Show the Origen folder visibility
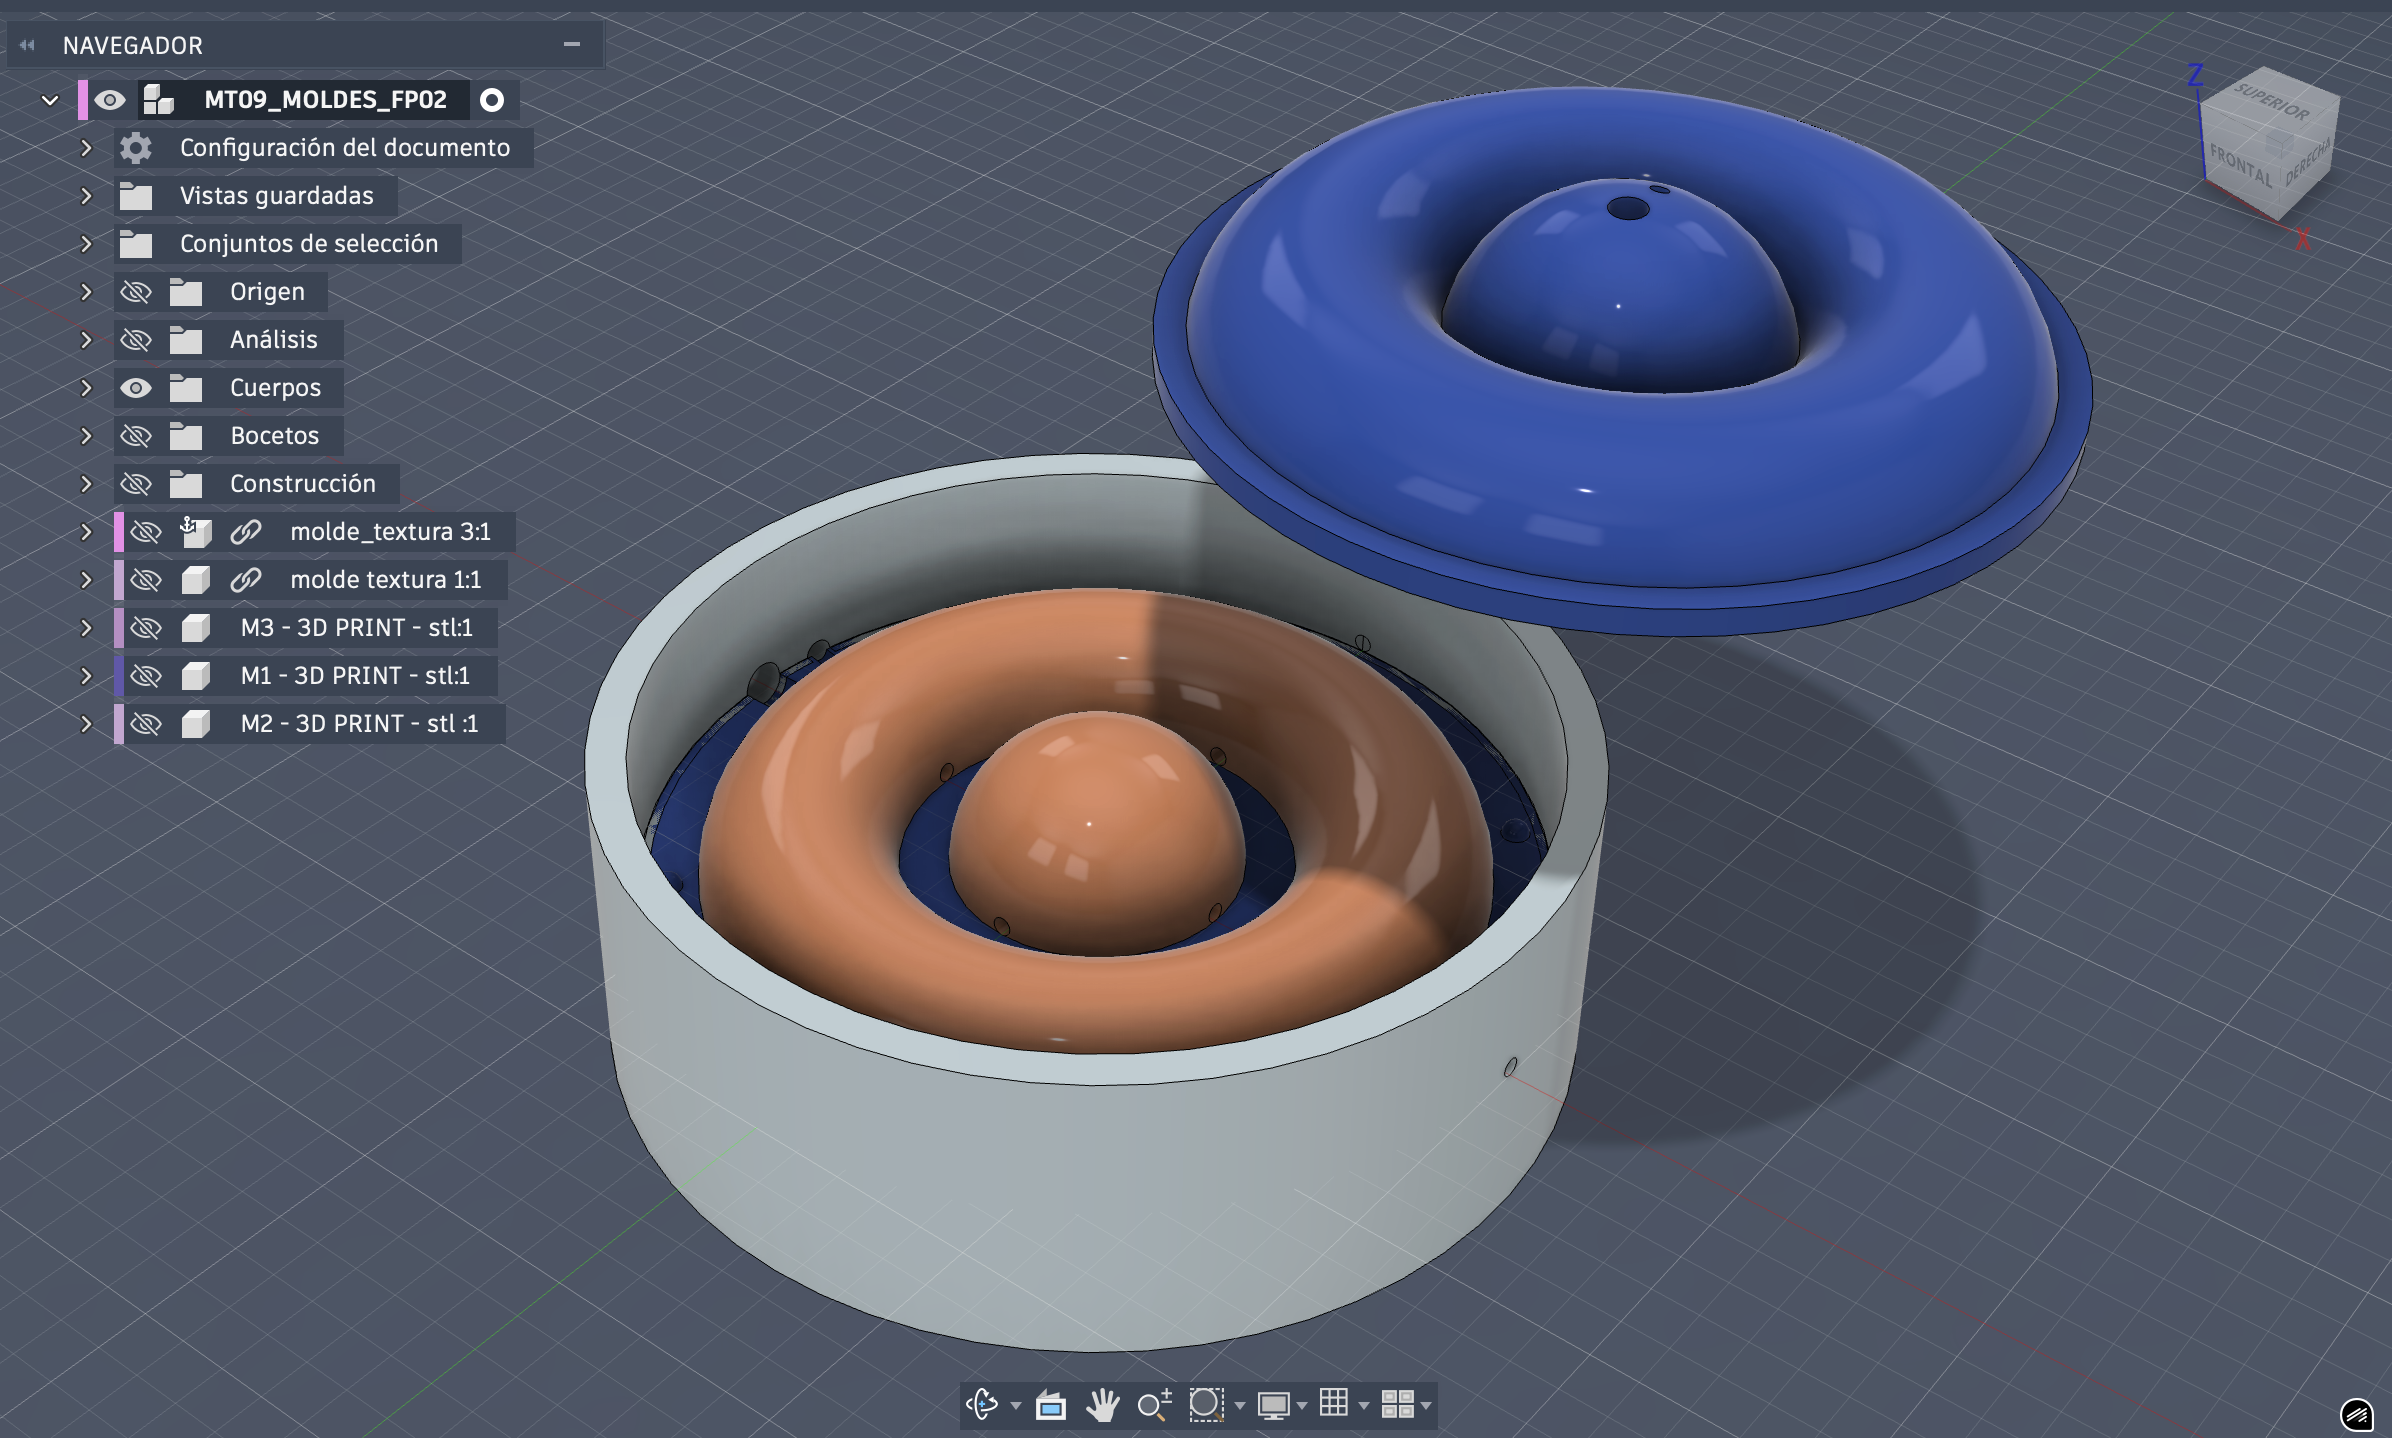Viewport: 2392px width, 1438px height. (x=136, y=292)
